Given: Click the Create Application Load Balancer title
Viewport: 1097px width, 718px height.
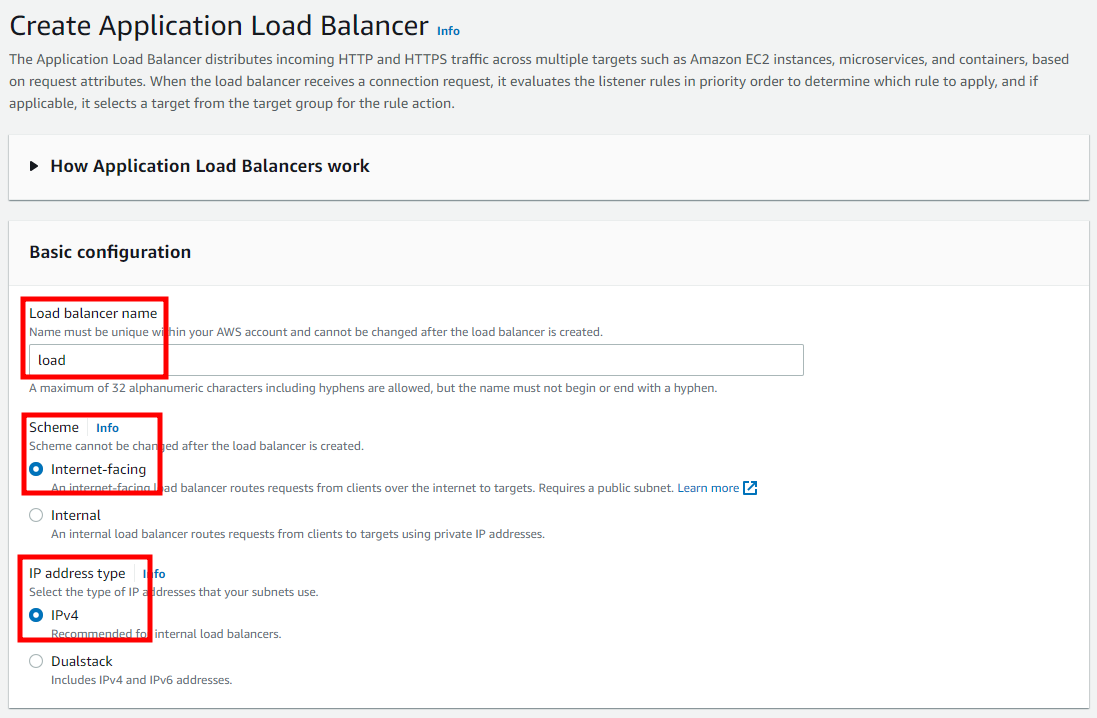Looking at the screenshot, I should [219, 26].
